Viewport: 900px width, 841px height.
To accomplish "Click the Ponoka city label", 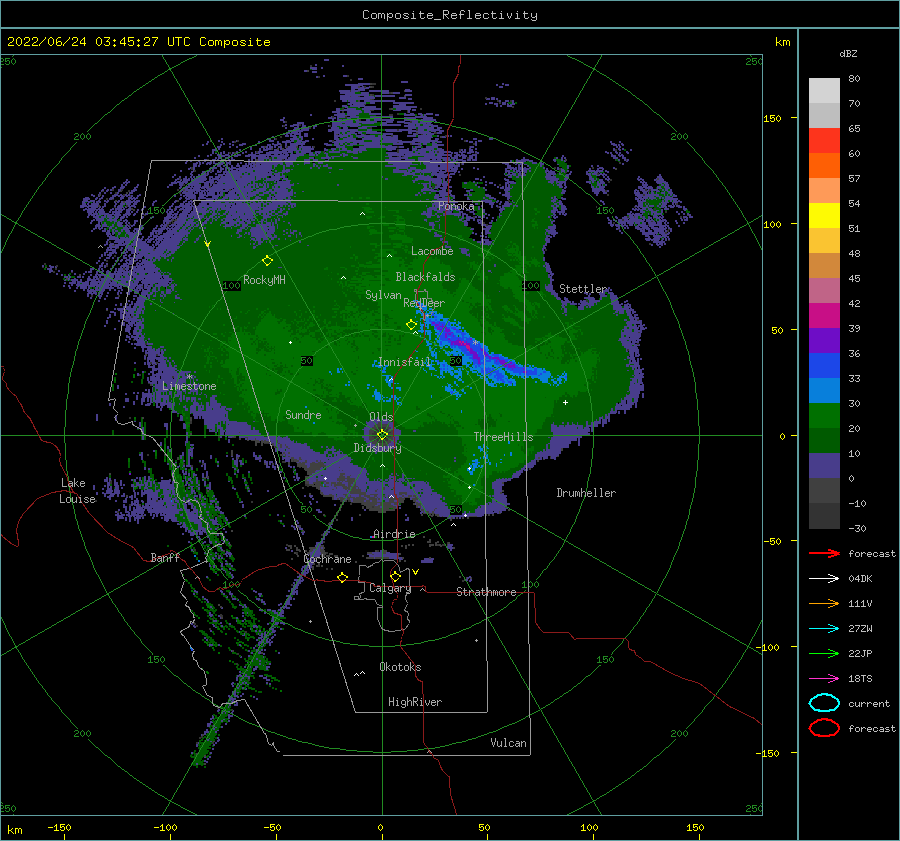I will point(456,206).
